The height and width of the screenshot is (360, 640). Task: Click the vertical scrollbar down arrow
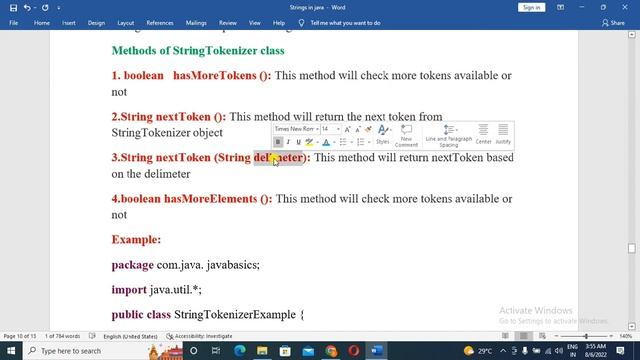click(632, 327)
